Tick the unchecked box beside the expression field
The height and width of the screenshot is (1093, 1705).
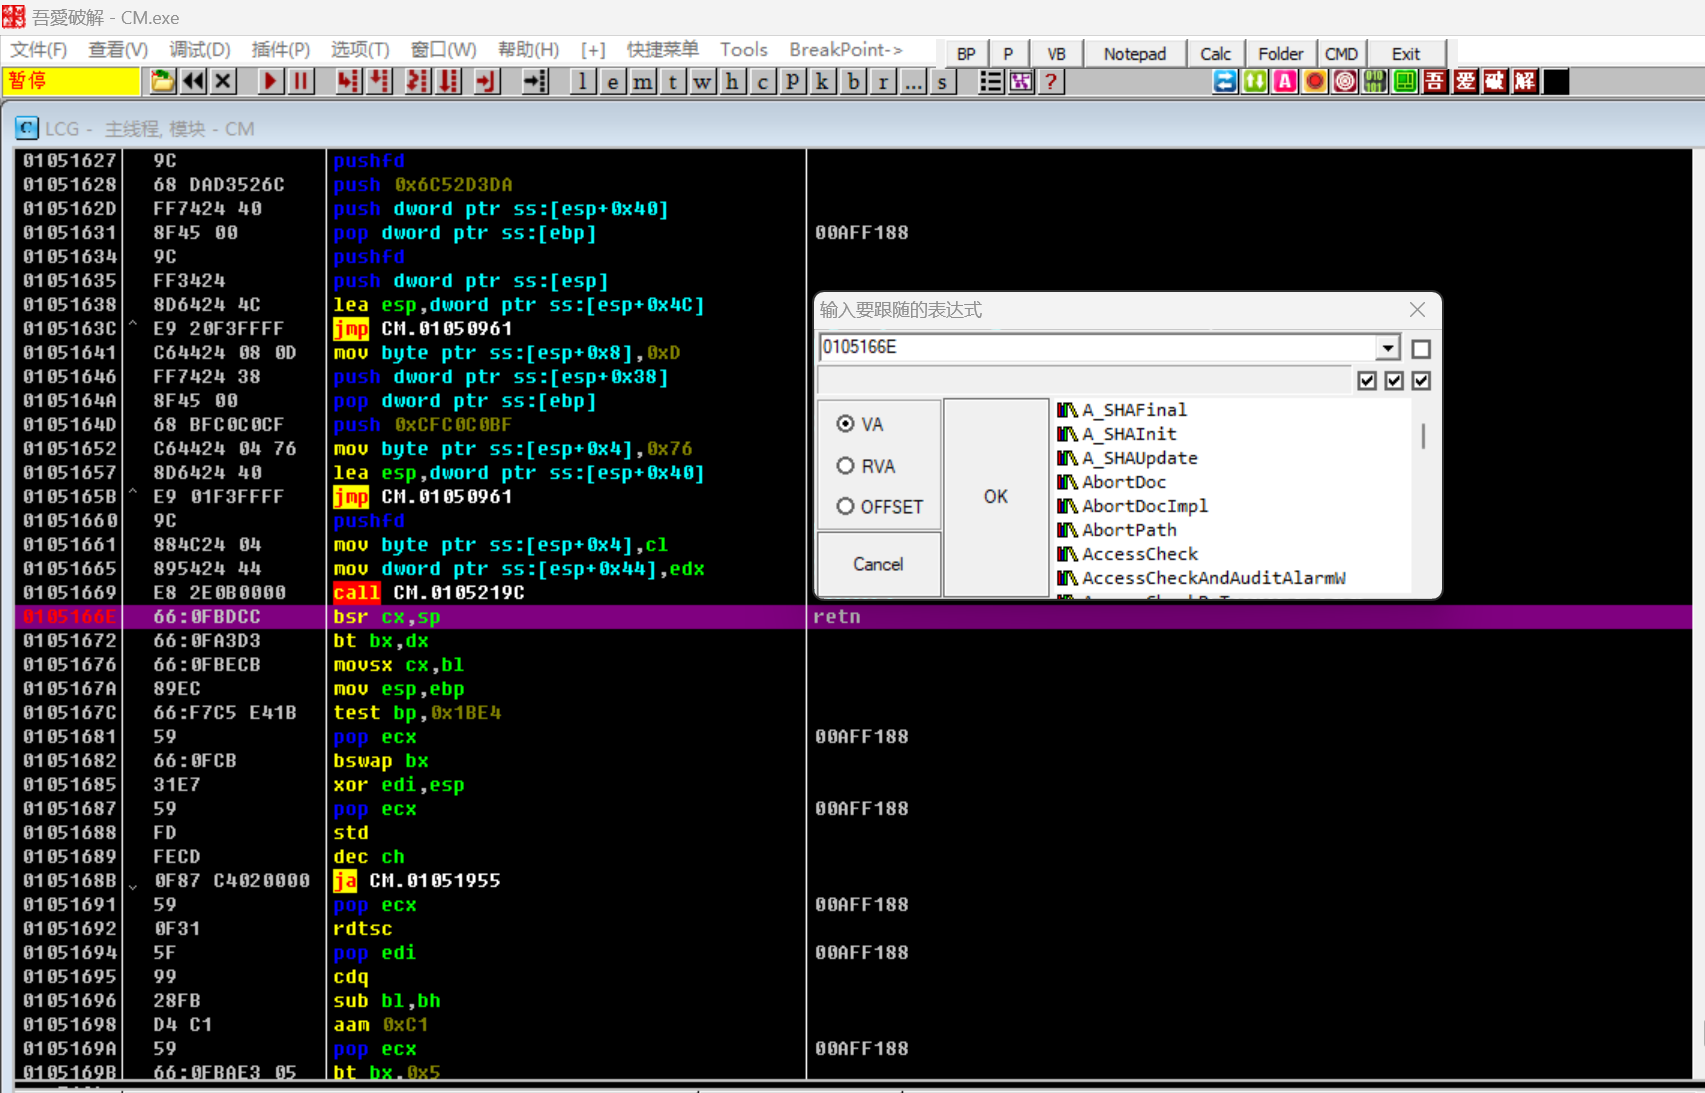coord(1421,349)
